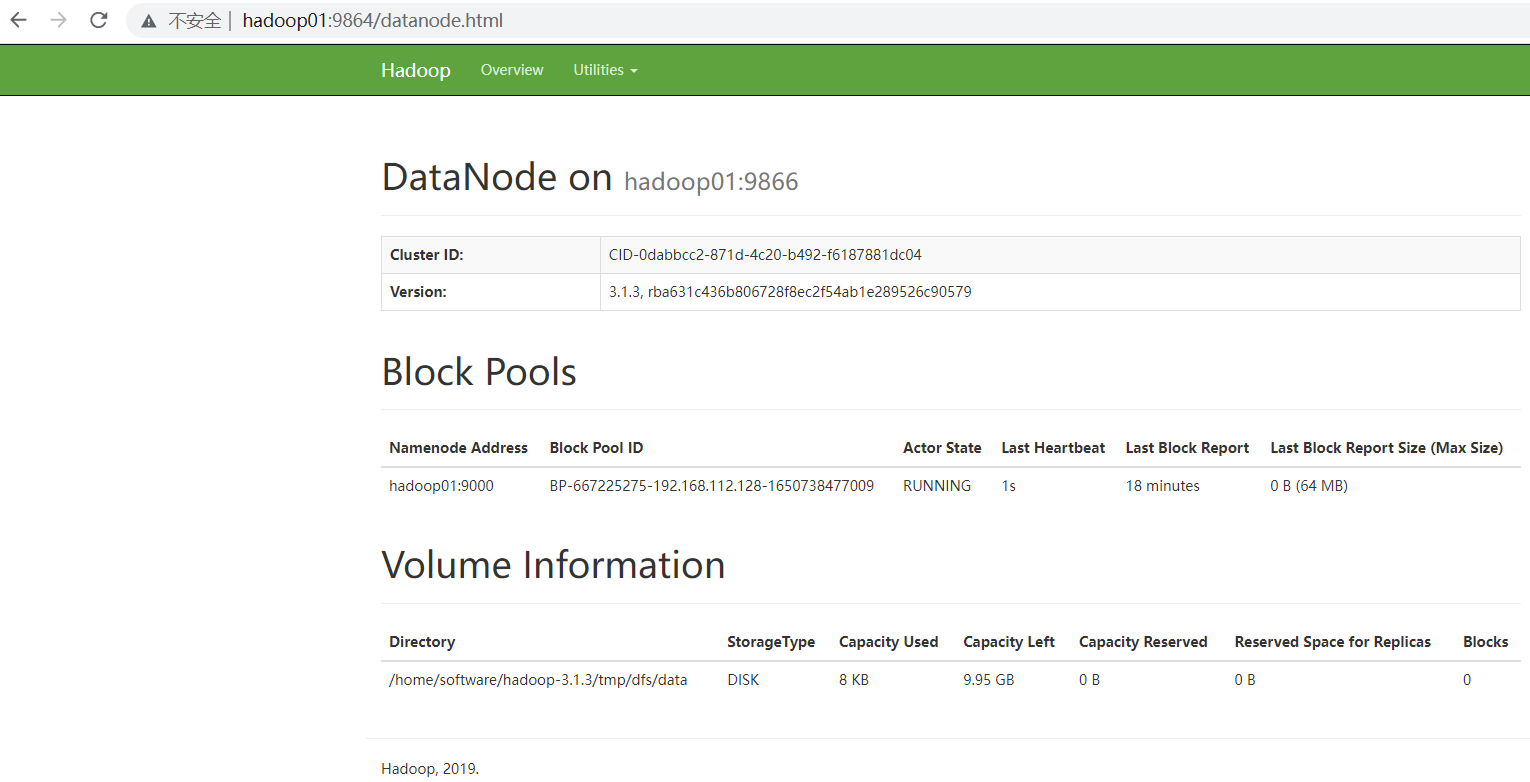Click the Last Block Report column header

click(x=1187, y=448)
